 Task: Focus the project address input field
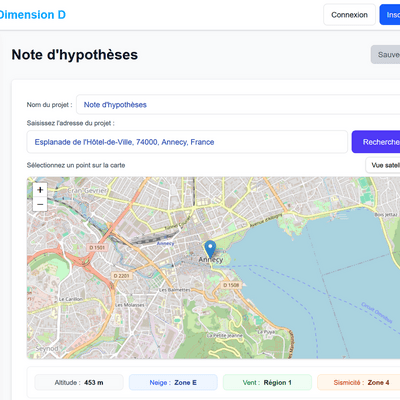[187, 142]
